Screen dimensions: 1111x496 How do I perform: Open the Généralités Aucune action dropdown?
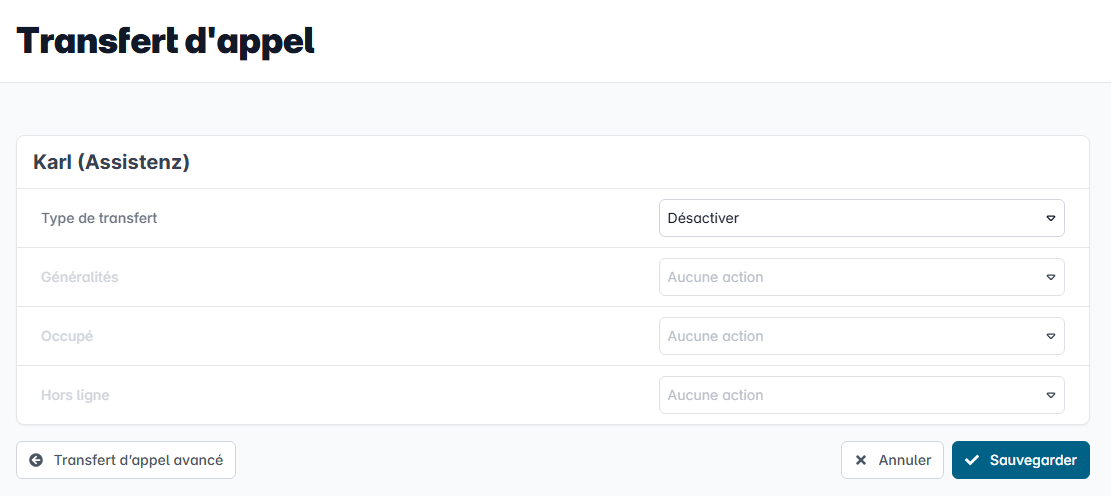[862, 277]
